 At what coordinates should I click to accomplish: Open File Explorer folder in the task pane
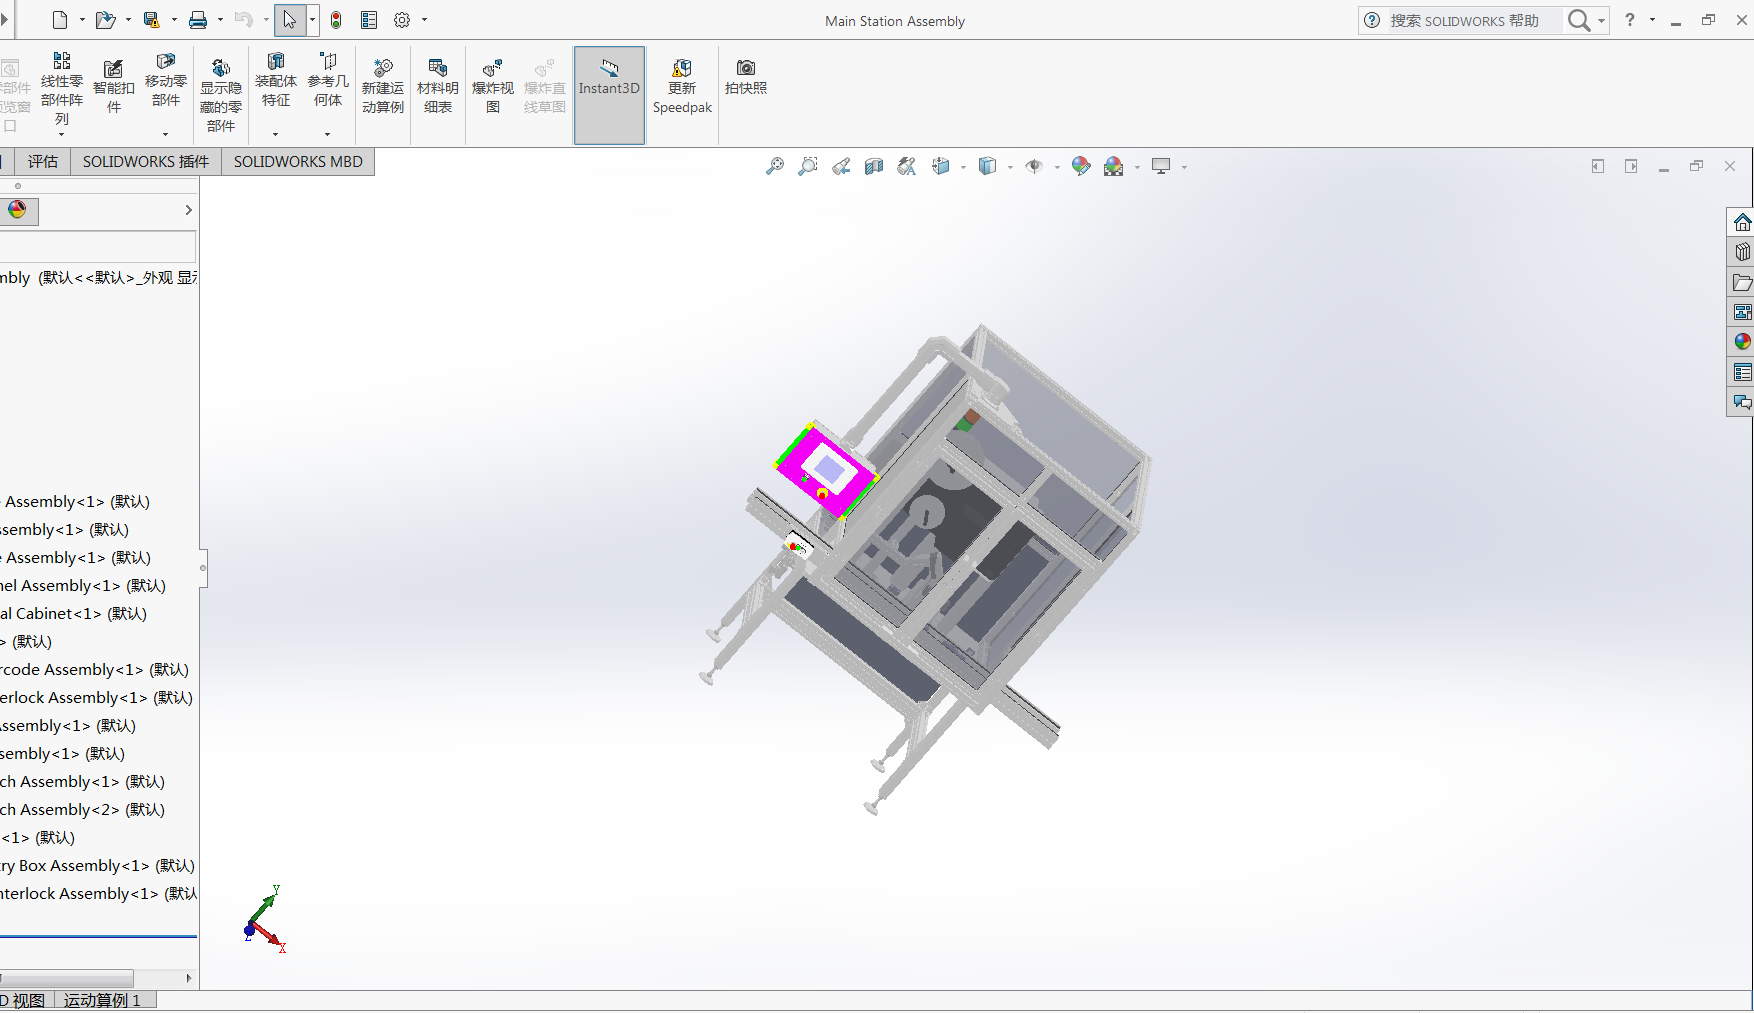pyautogui.click(x=1742, y=282)
